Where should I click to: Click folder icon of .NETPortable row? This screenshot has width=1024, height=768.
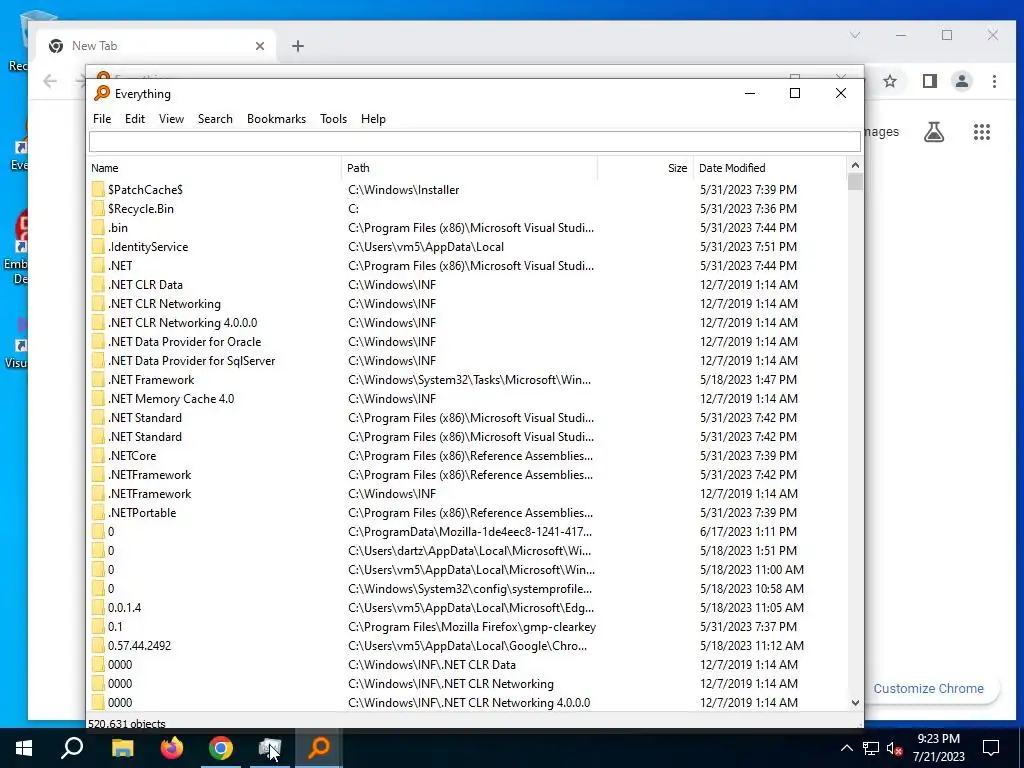(98, 513)
